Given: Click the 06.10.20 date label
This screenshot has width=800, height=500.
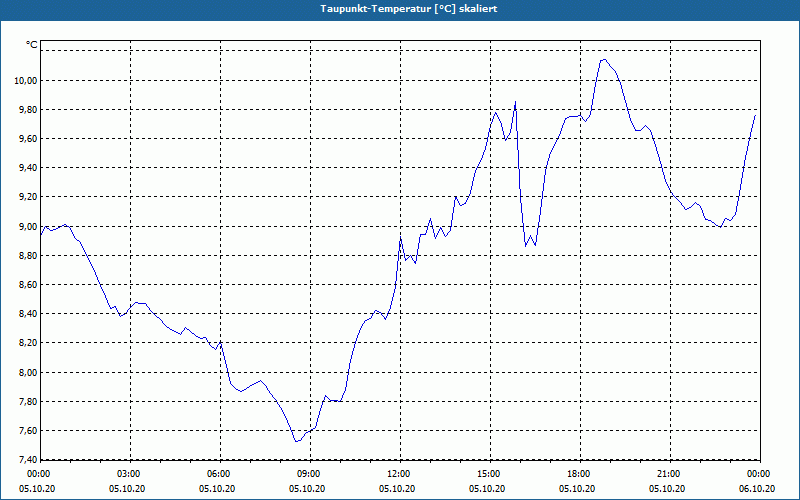Looking at the screenshot, I should (x=757, y=489).
